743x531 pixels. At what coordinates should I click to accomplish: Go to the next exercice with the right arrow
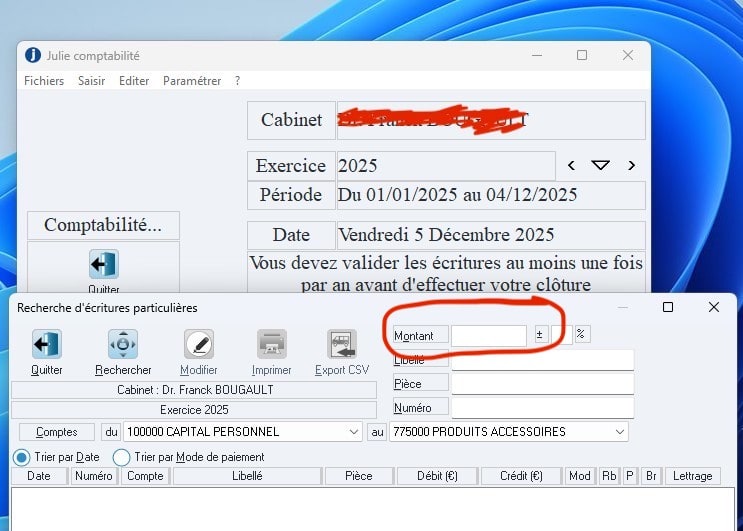[631, 166]
